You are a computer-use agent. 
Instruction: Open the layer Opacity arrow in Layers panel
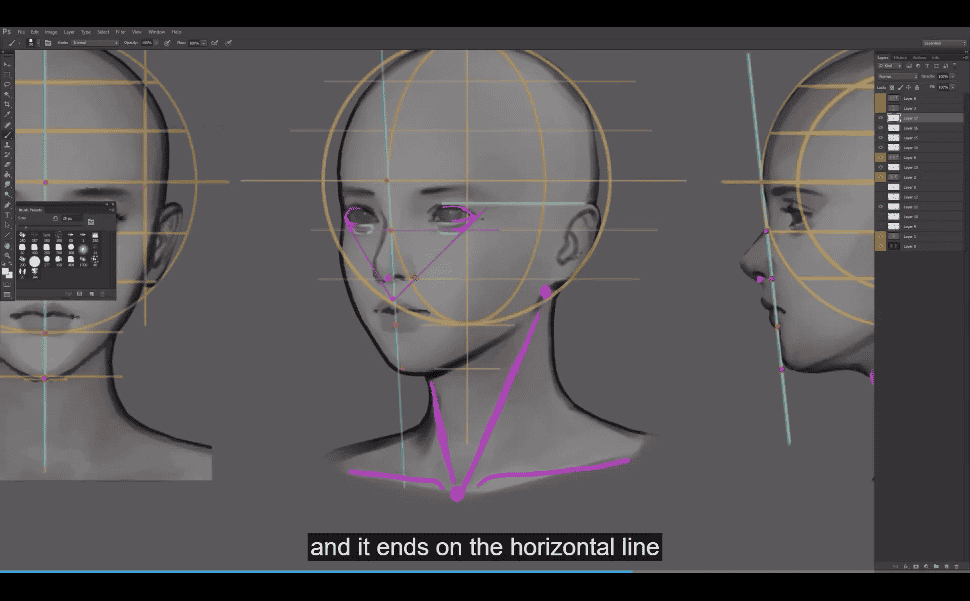coord(953,77)
